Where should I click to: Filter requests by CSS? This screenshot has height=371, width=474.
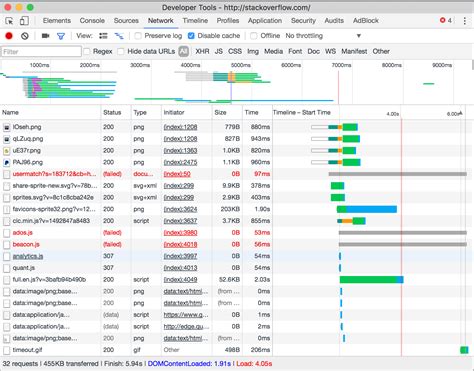(235, 51)
